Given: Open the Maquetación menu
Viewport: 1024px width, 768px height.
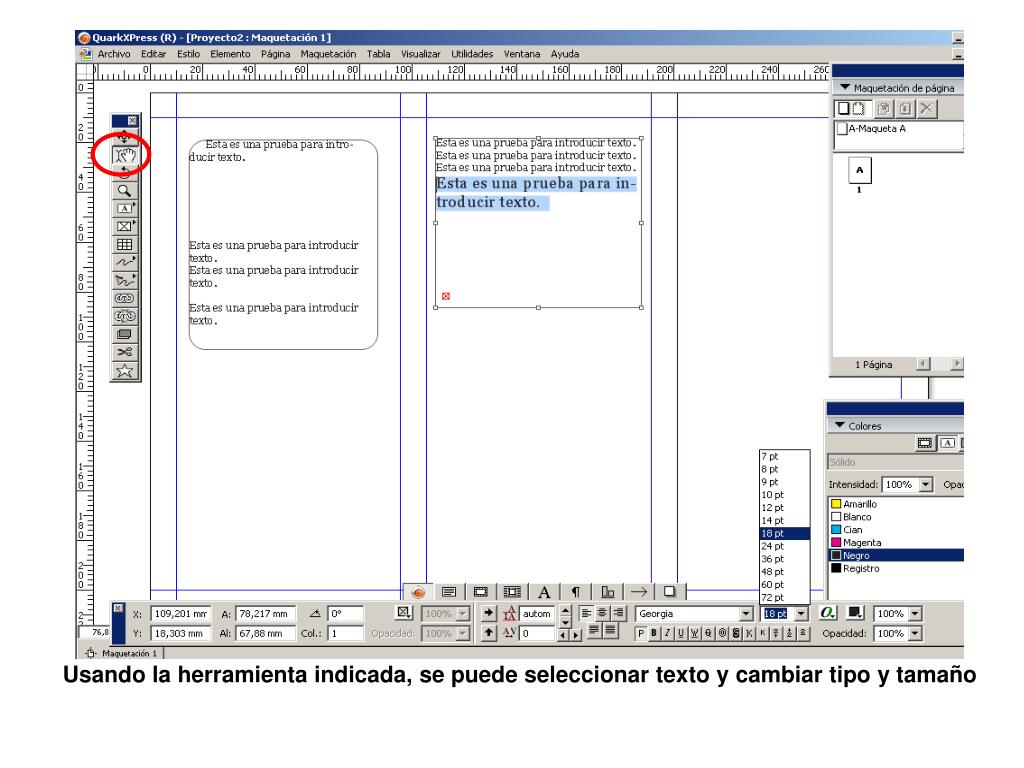Looking at the screenshot, I should pos(328,54).
